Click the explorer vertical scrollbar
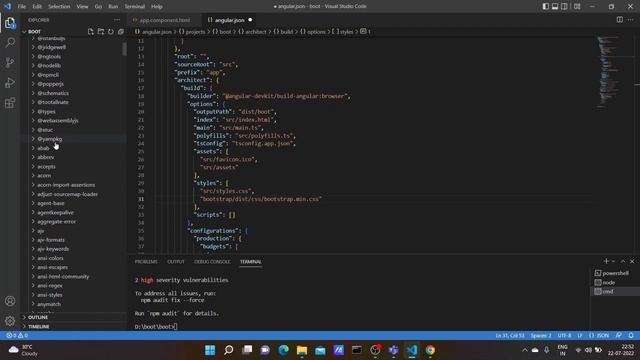The image size is (640, 360). (124, 49)
